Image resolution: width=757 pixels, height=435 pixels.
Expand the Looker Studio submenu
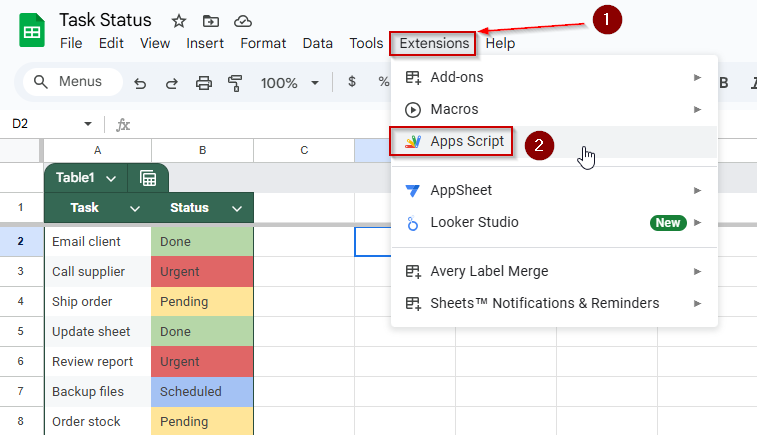click(554, 223)
